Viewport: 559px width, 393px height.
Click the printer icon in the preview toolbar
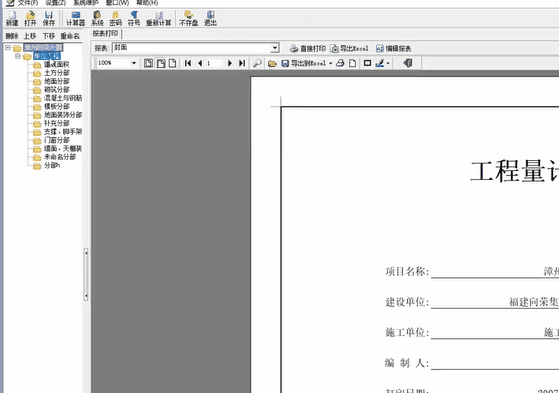coord(340,63)
